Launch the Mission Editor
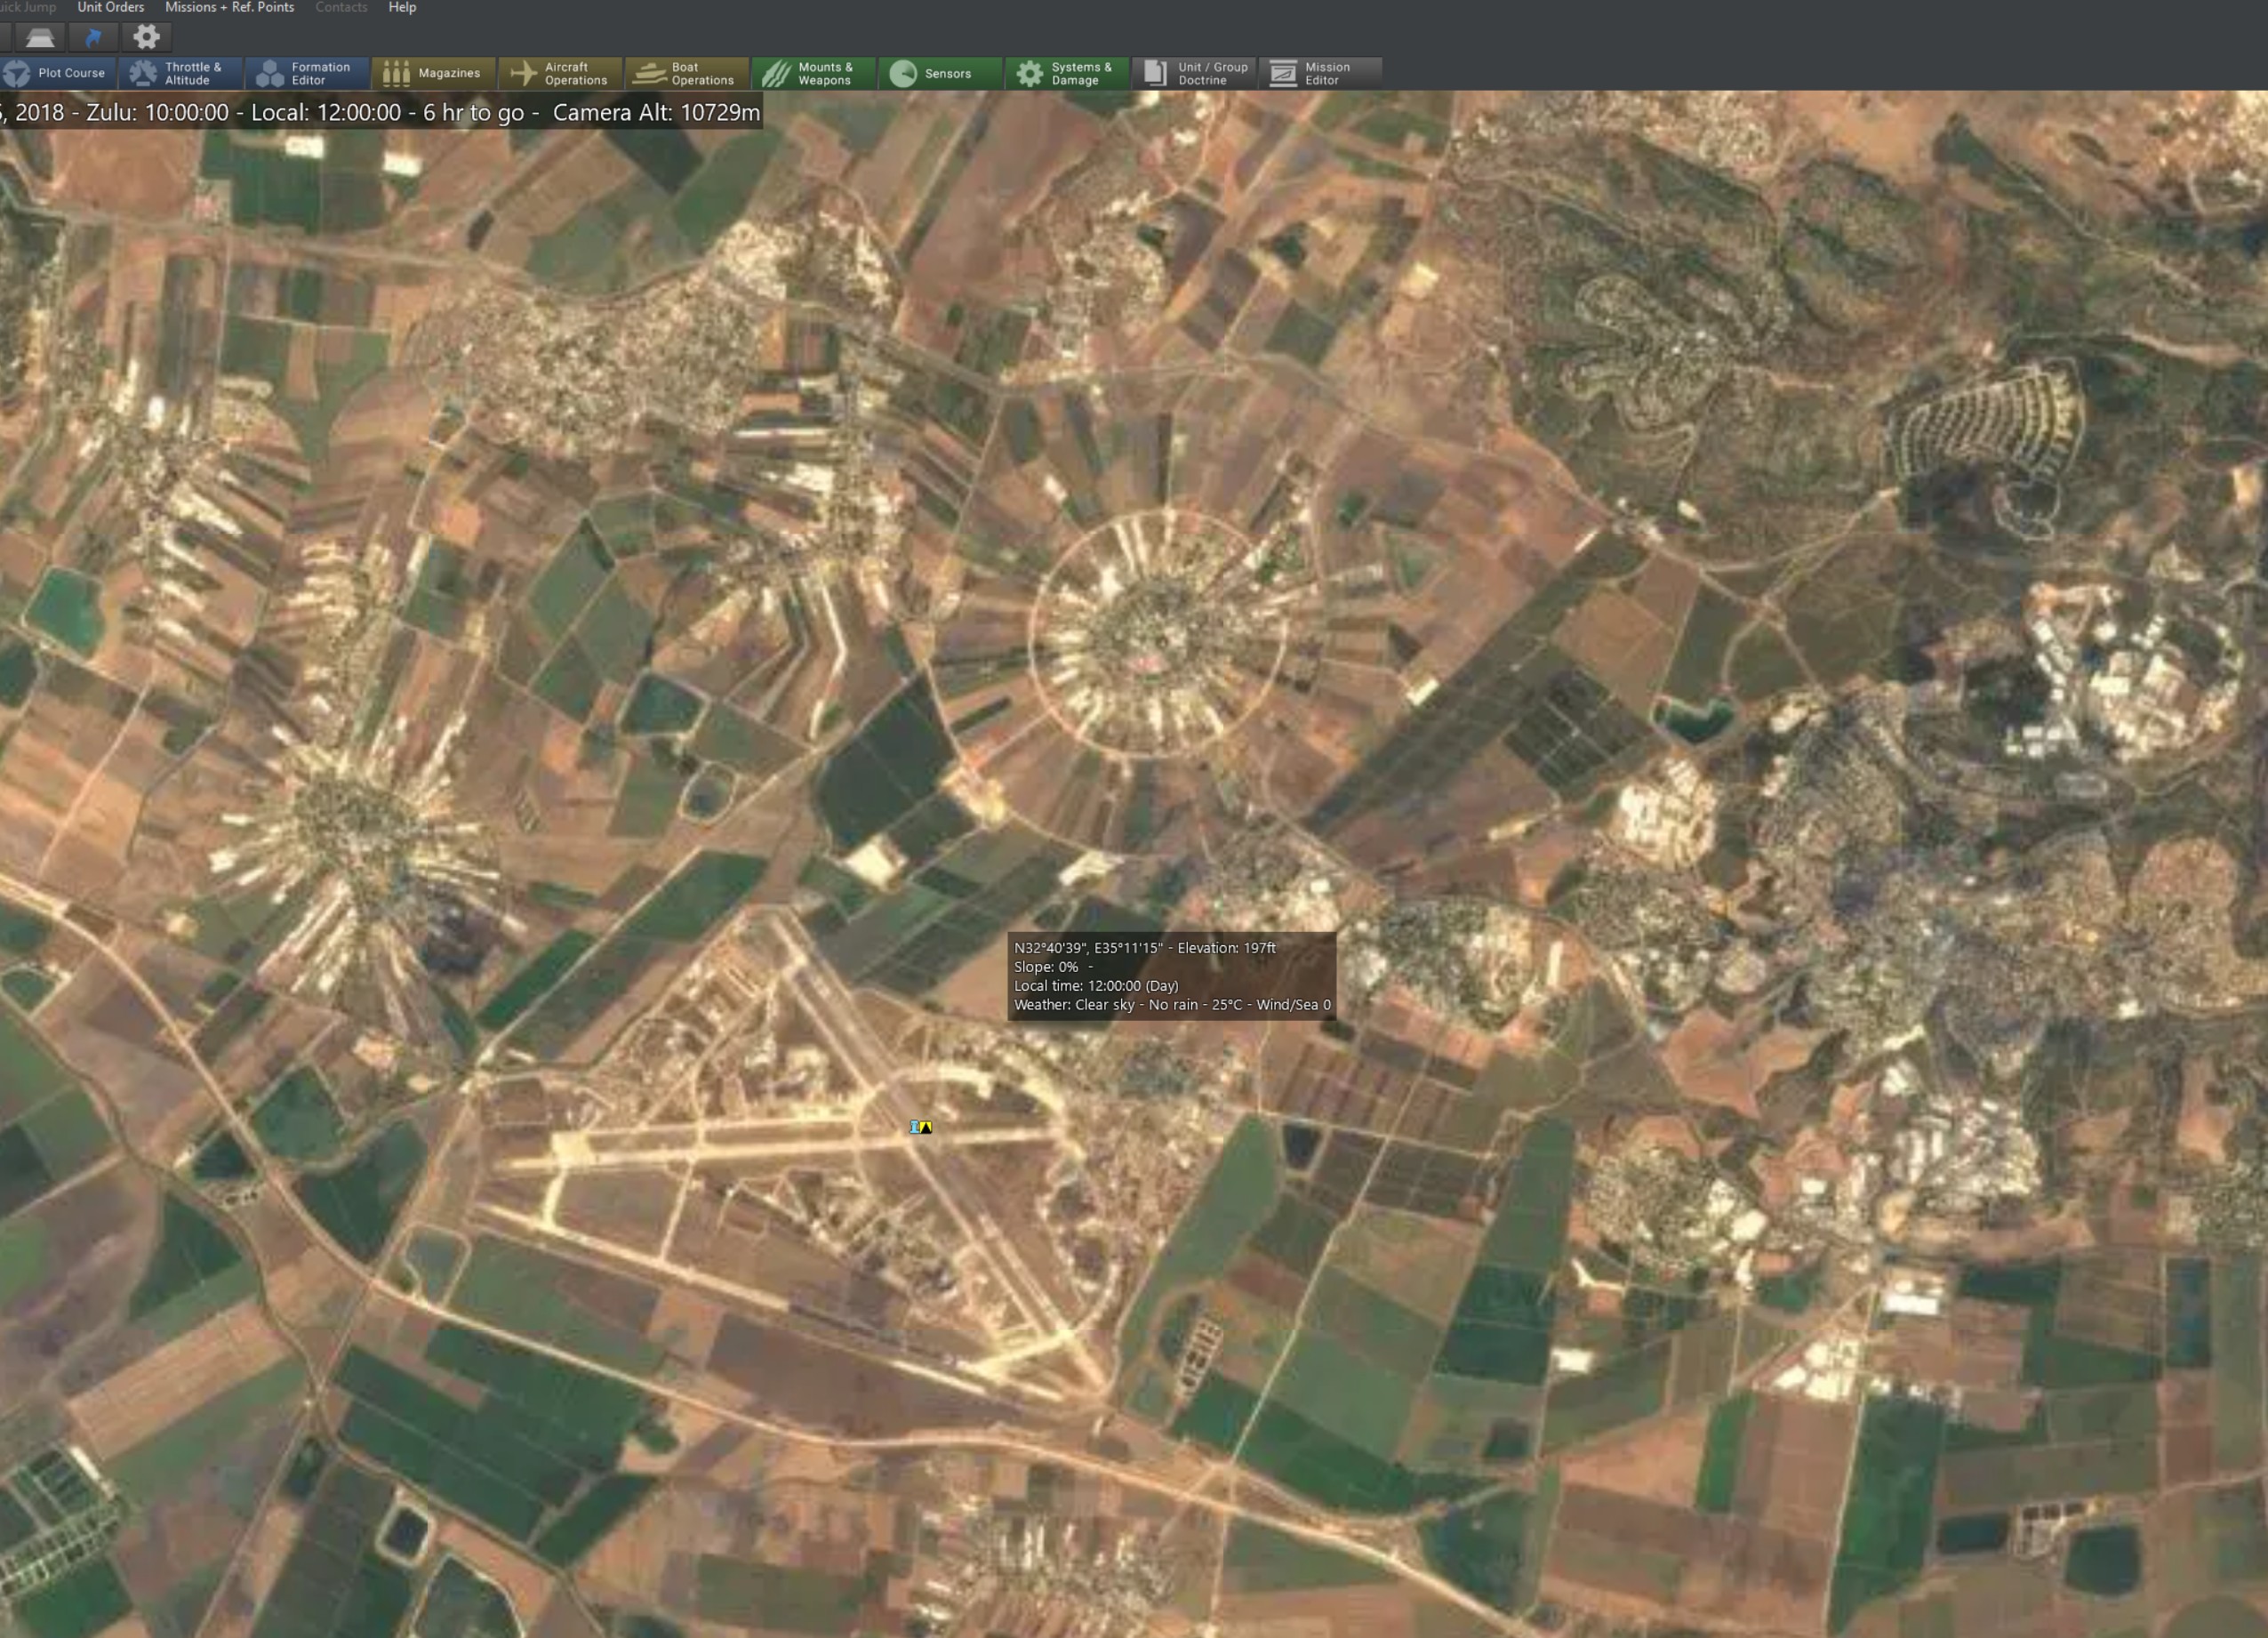2268x1638 pixels. point(1321,73)
